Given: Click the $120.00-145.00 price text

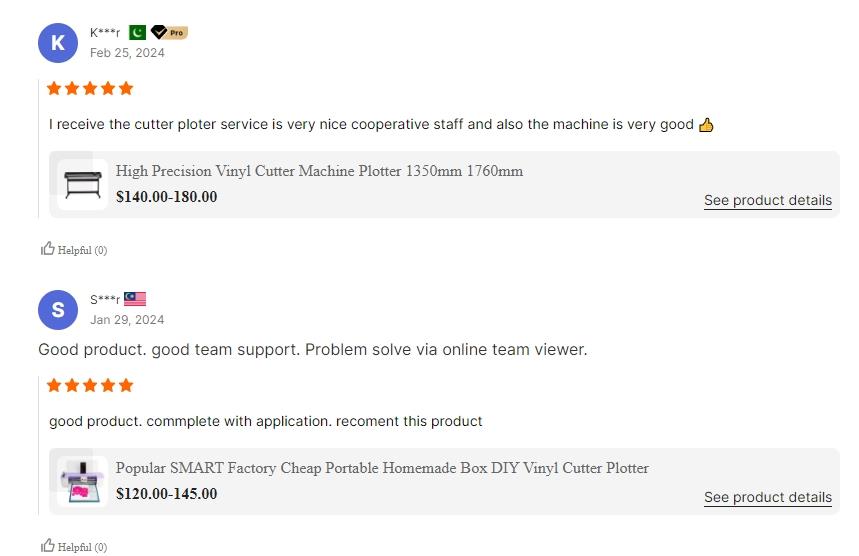Looking at the screenshot, I should [x=166, y=494].
